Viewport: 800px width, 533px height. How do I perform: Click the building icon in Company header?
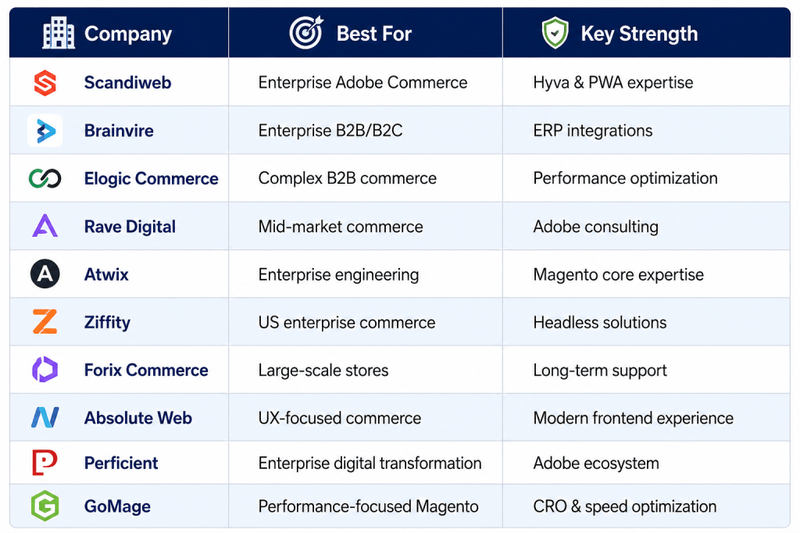coord(59,33)
